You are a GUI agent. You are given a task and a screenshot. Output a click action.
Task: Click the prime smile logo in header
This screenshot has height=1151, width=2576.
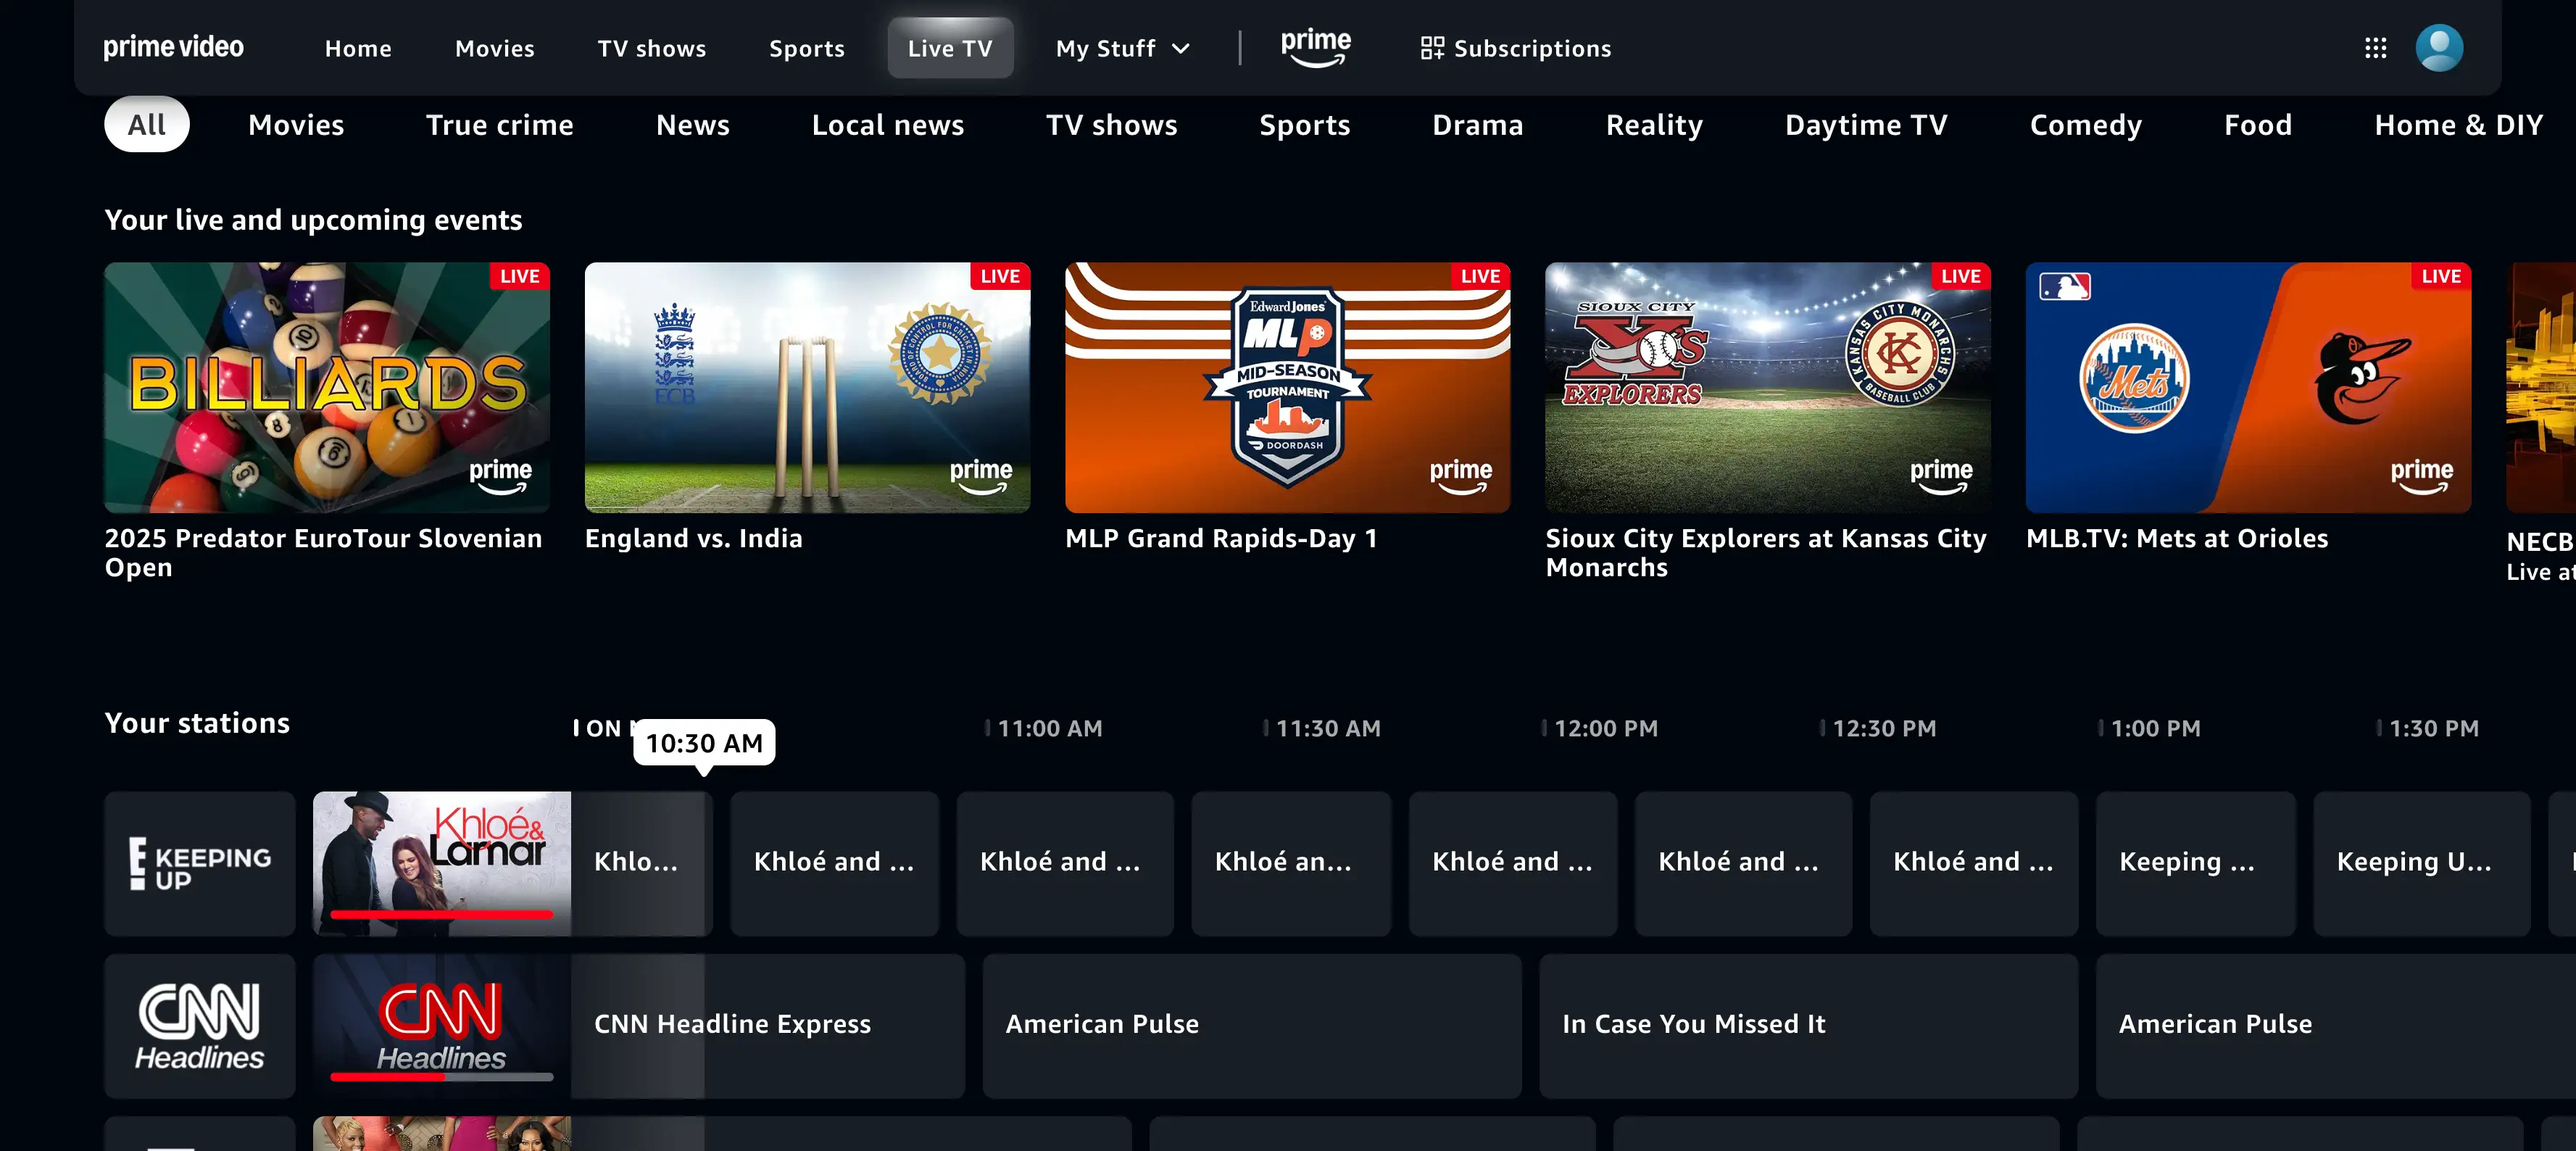pos(1315,47)
